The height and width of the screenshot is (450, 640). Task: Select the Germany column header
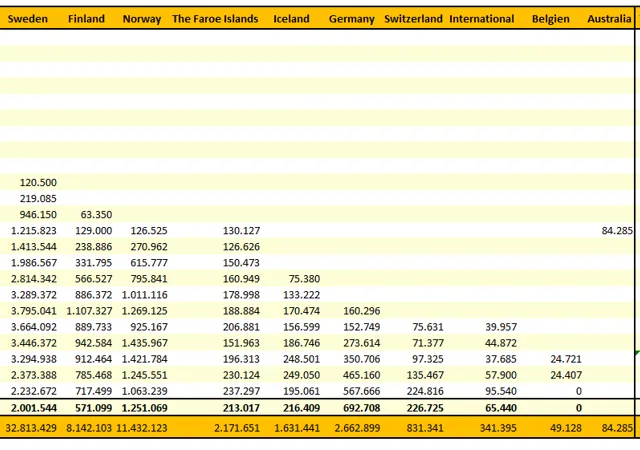coord(351,19)
